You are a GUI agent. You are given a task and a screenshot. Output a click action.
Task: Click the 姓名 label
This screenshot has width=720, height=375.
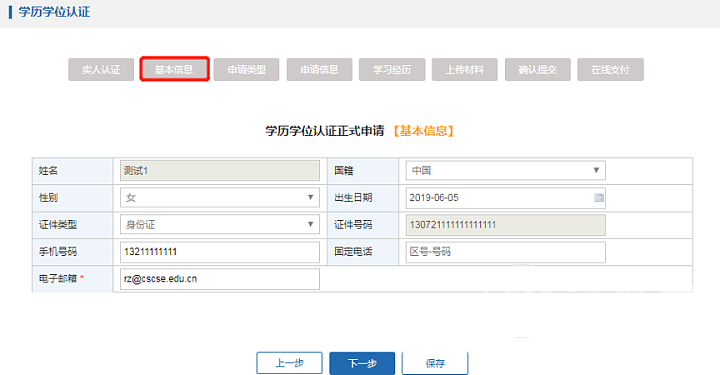[48, 171]
